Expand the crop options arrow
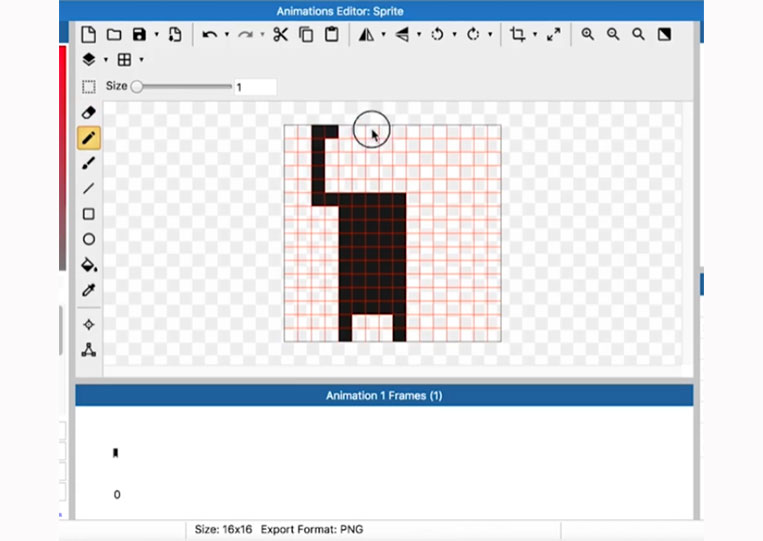 535,35
